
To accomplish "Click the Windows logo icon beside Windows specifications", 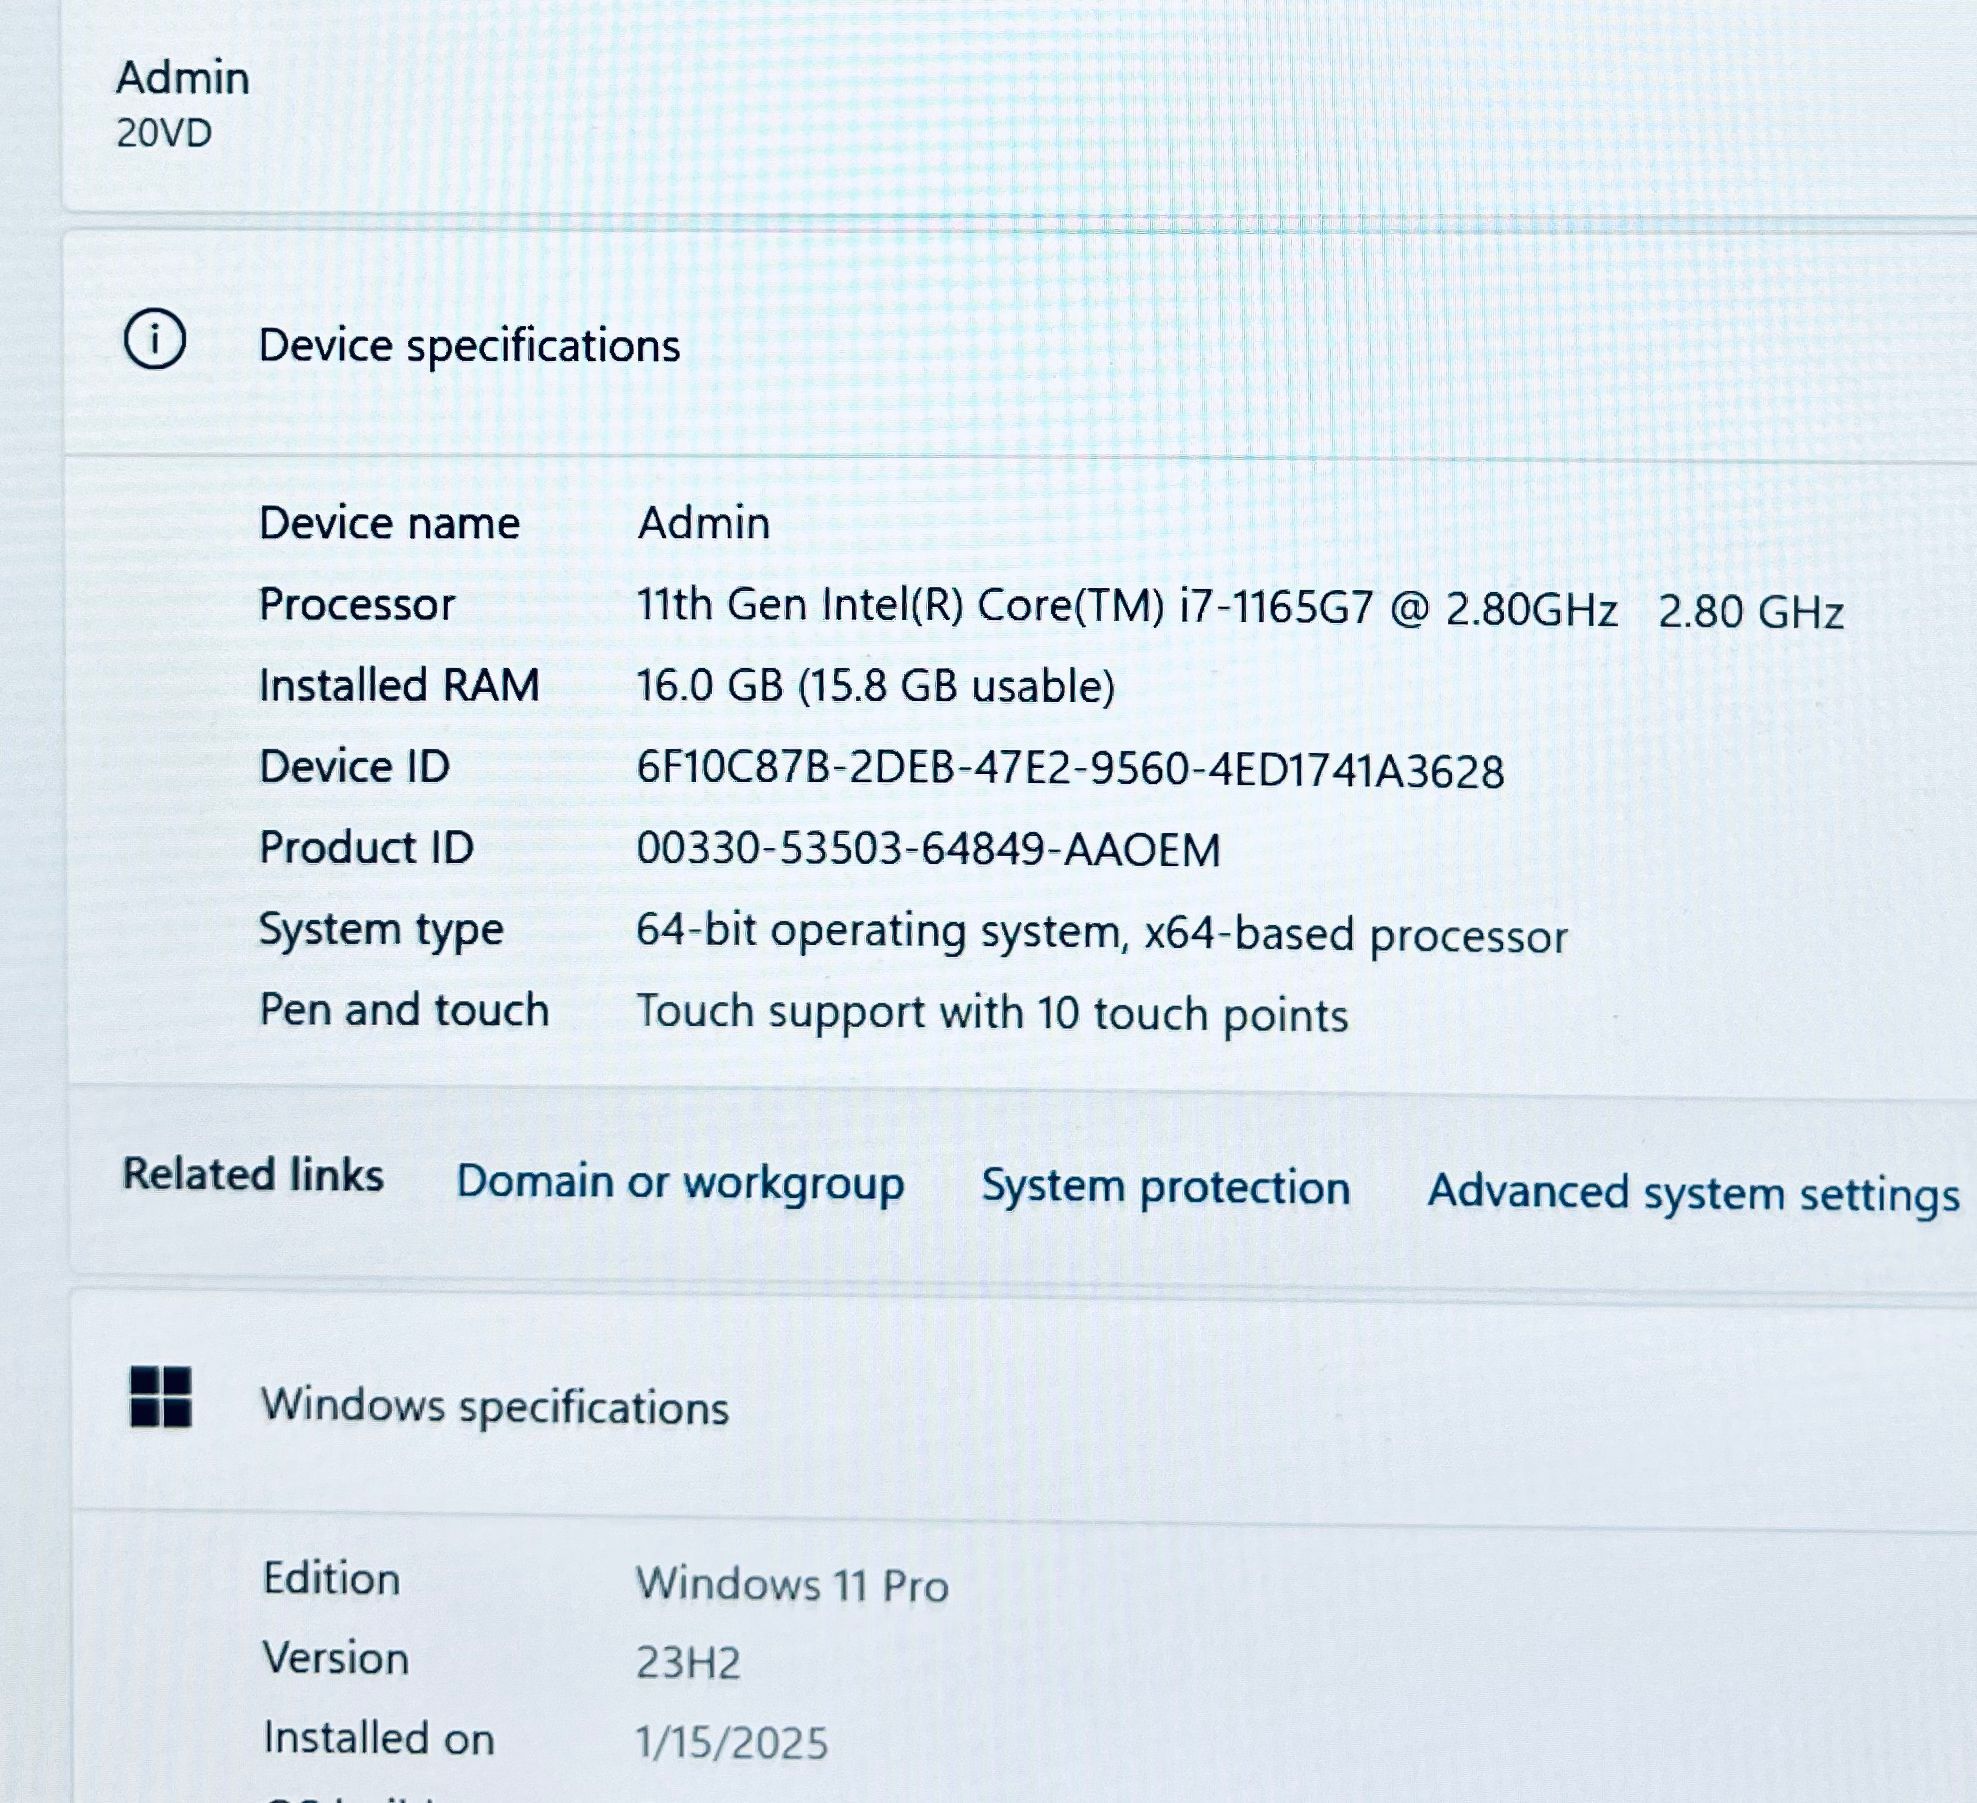I will (161, 1397).
